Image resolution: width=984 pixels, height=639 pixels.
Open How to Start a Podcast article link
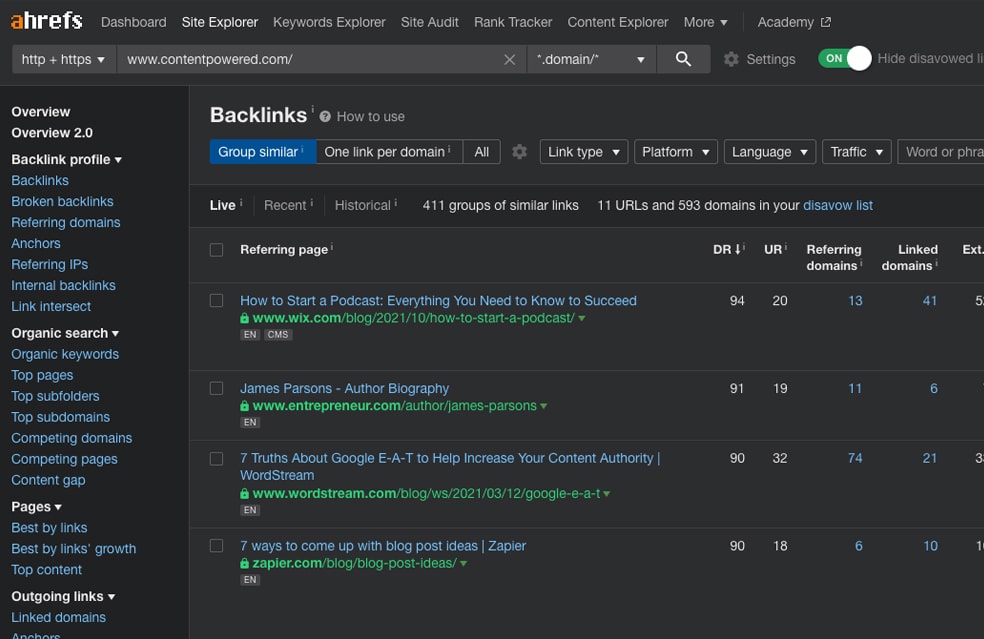tap(438, 301)
